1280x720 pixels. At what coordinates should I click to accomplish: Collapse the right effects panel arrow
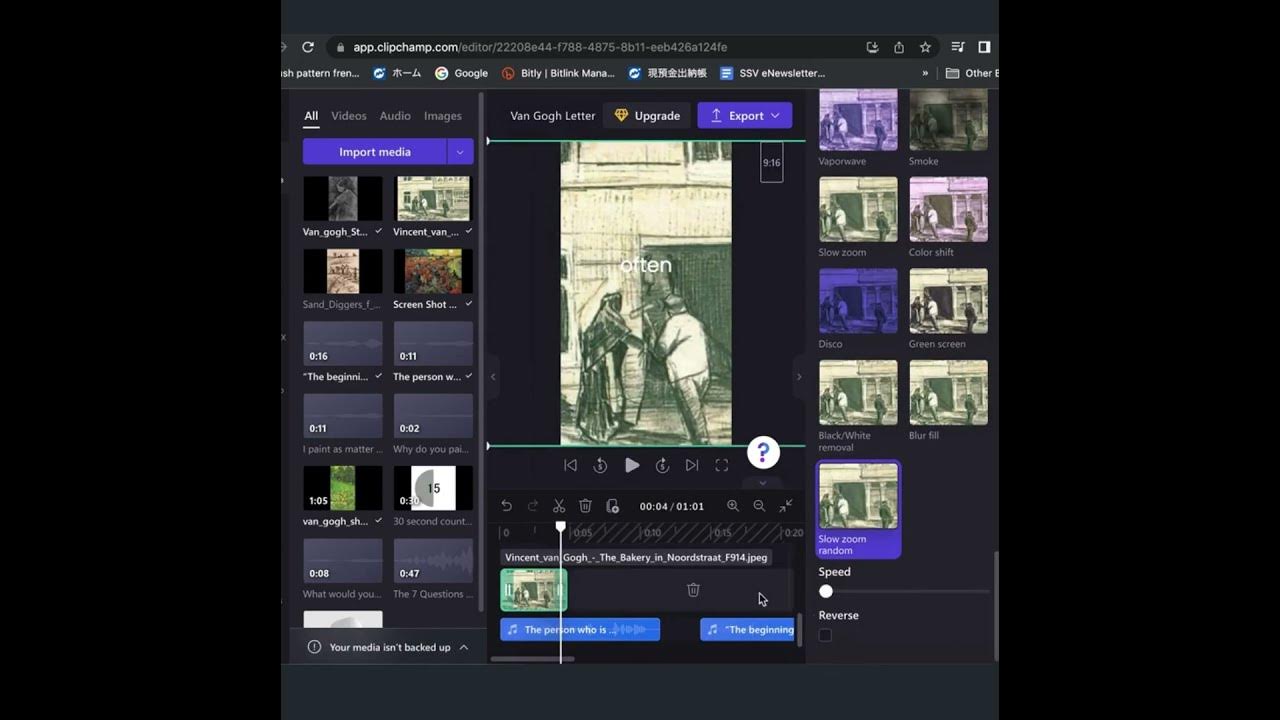click(798, 377)
